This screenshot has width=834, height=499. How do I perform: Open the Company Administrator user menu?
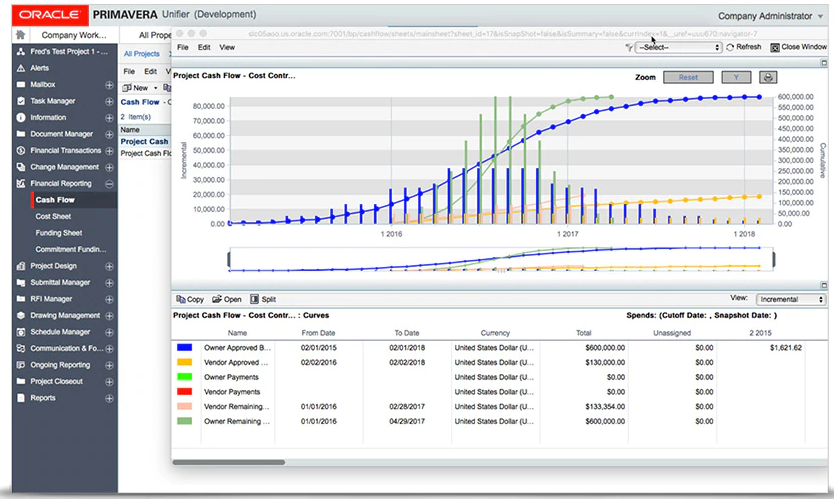[x=770, y=16]
